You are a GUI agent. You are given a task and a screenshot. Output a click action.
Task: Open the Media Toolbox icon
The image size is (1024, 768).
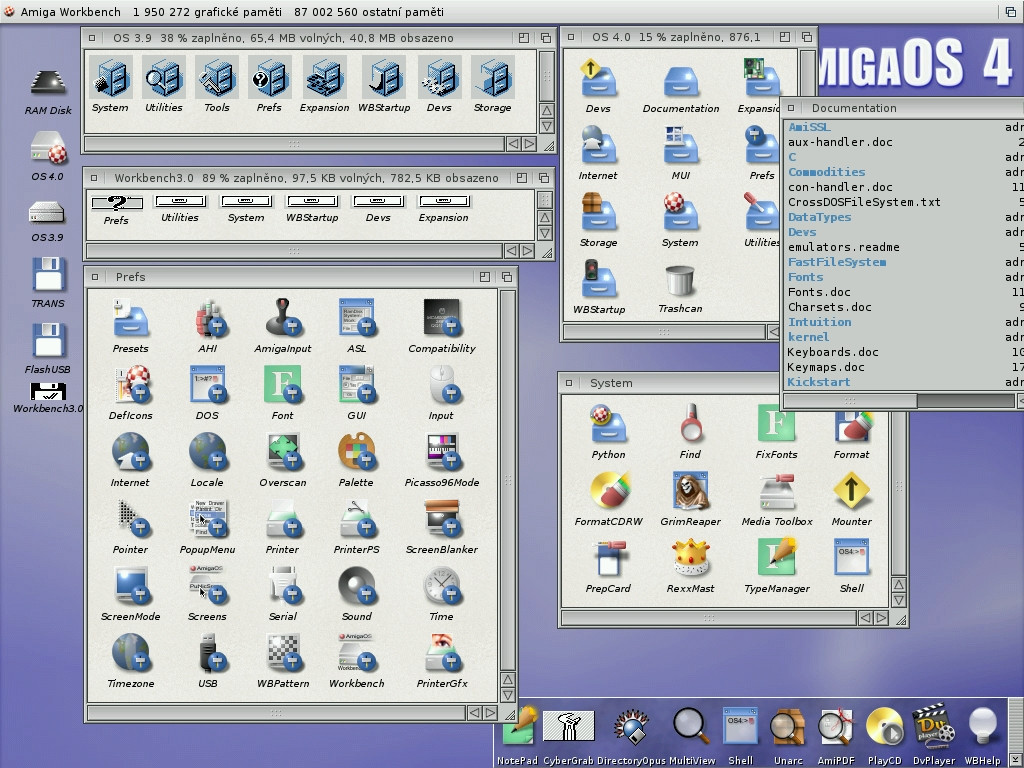777,493
